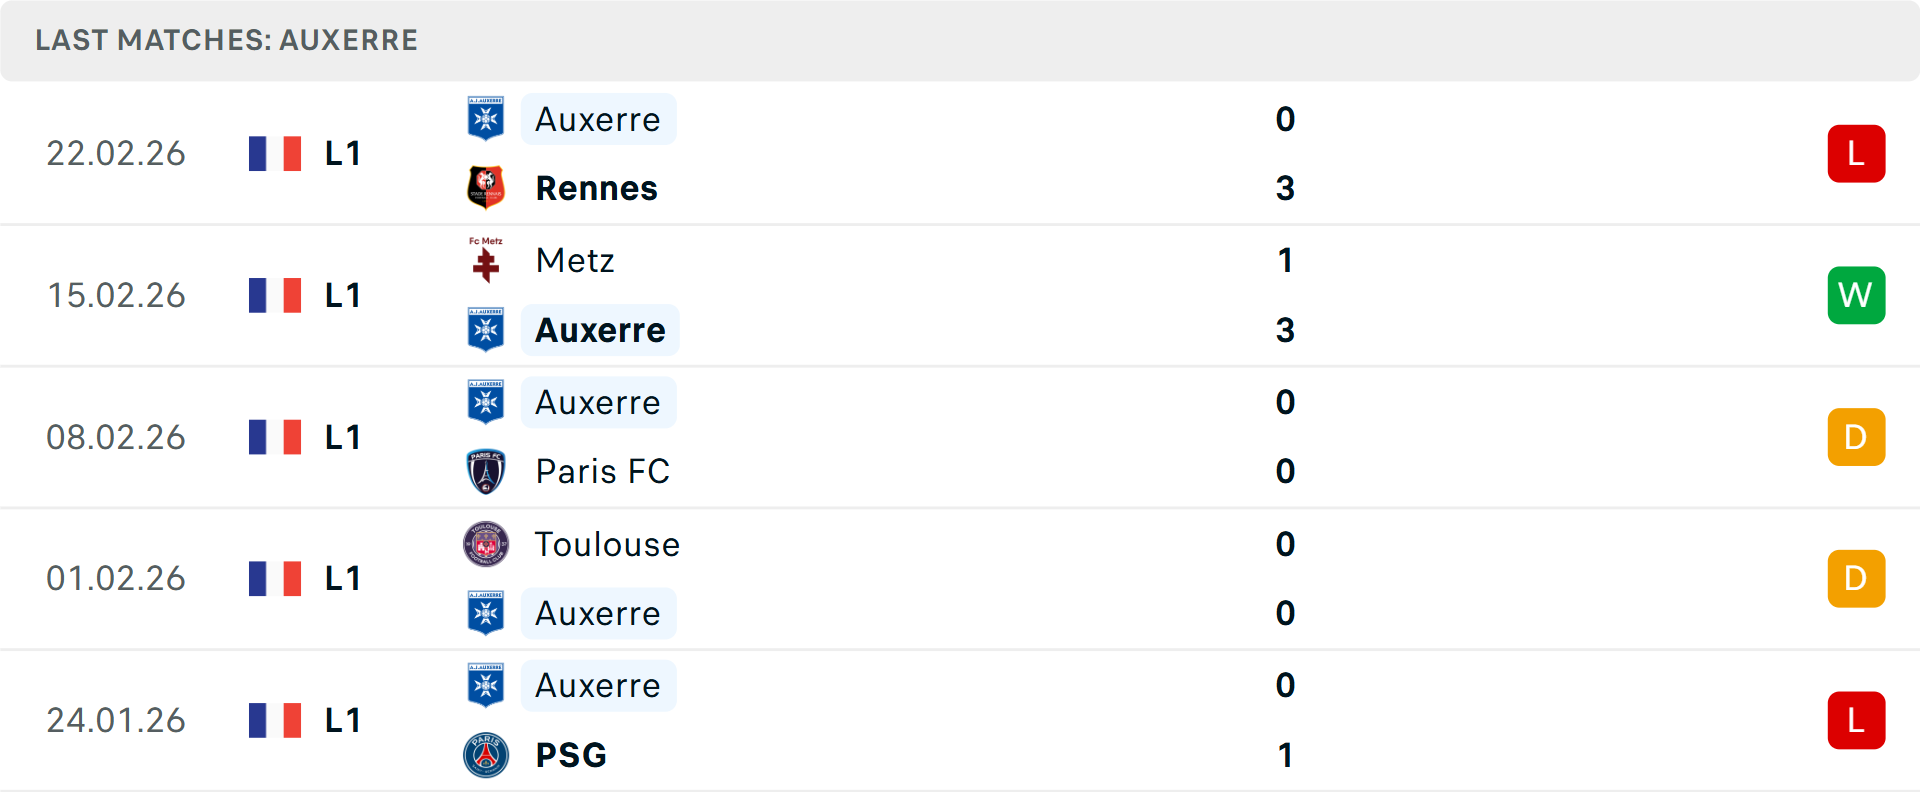The image size is (1920, 792).
Task: Click the Rennes club crest icon
Action: pyautogui.click(x=486, y=188)
